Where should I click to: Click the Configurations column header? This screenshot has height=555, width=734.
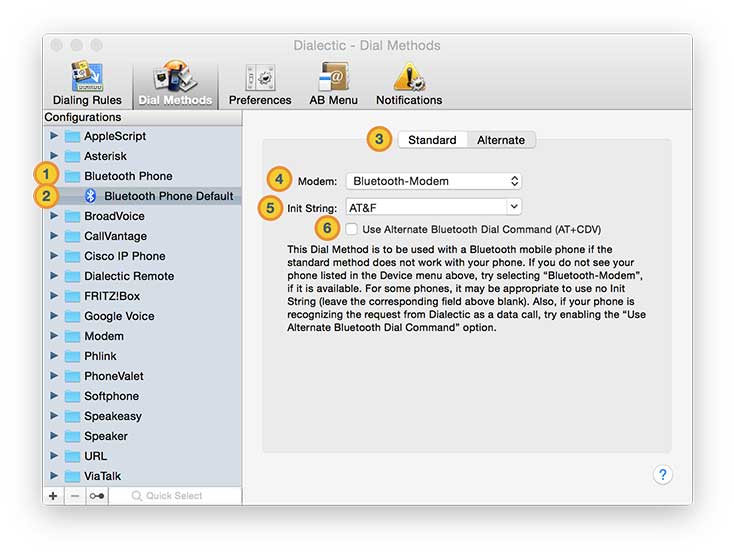click(x=142, y=117)
